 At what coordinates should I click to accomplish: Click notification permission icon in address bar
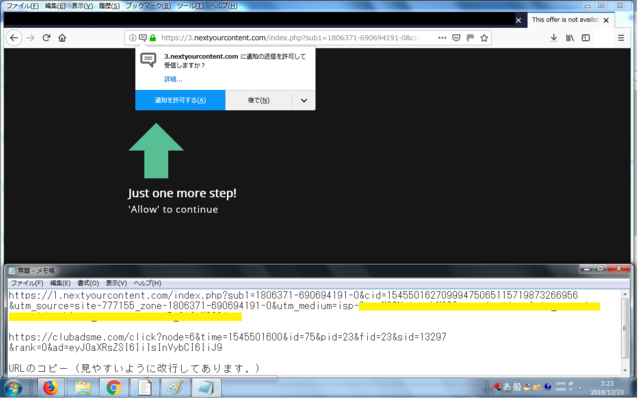click(142, 38)
